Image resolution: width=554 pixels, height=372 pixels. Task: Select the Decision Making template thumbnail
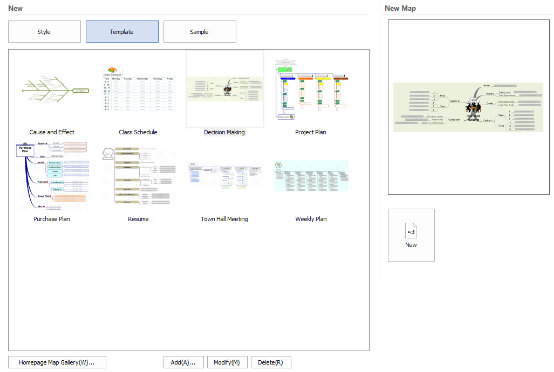point(225,89)
